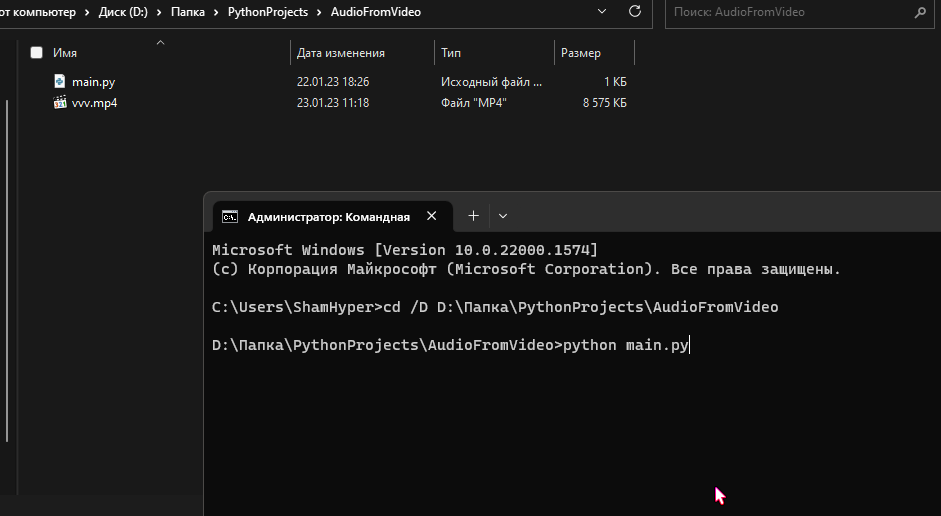
Task: Sort files by the Имя column header
Action: click(65, 53)
